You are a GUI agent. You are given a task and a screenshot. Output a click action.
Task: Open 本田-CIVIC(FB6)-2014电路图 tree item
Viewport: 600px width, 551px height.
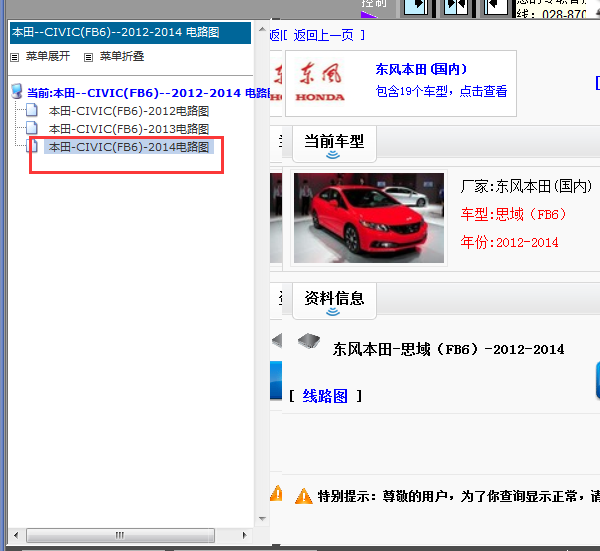tap(129, 147)
